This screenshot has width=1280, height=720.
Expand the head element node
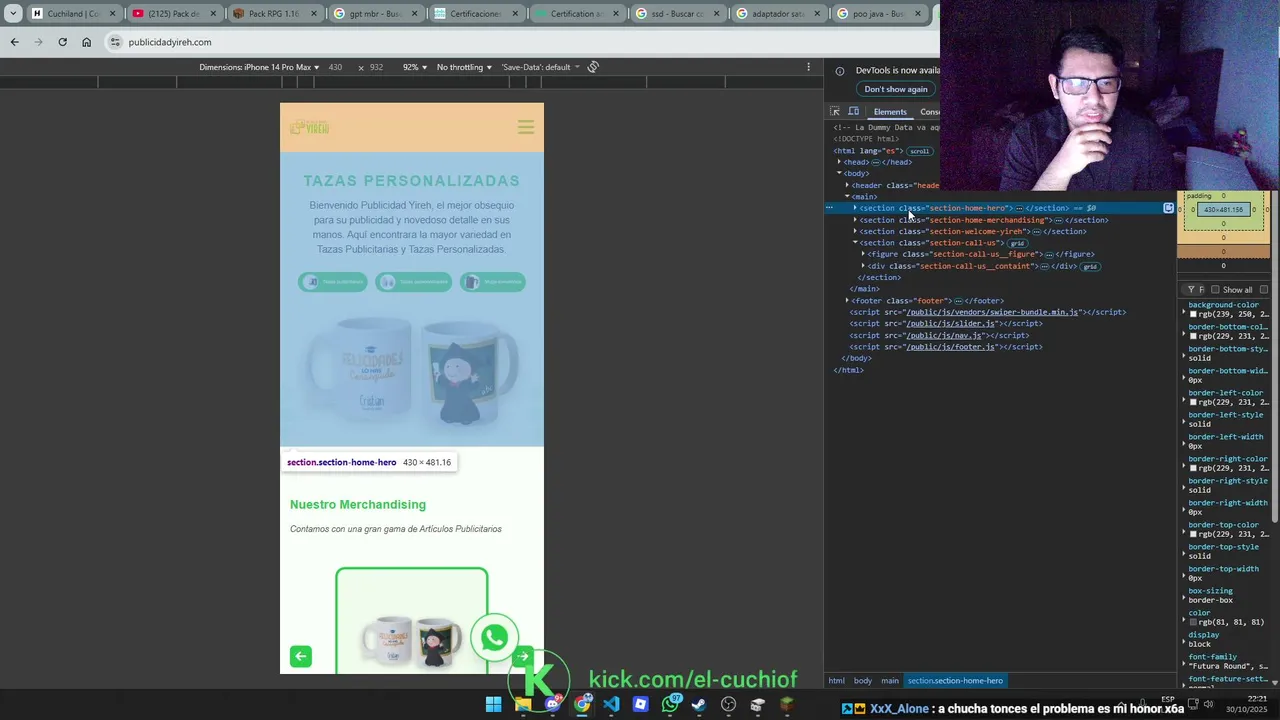(839, 162)
